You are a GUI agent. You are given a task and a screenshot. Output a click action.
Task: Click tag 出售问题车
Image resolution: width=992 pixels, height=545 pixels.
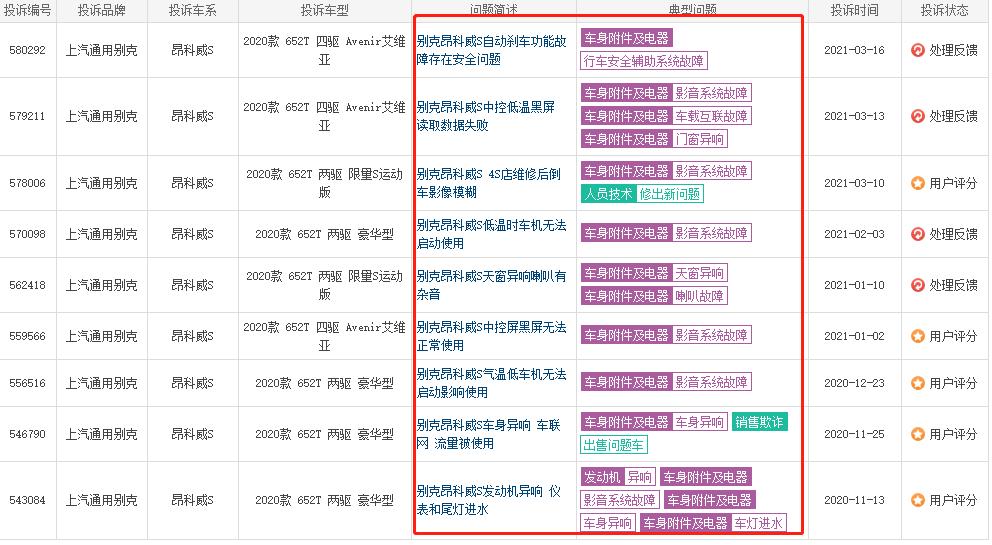(x=613, y=445)
